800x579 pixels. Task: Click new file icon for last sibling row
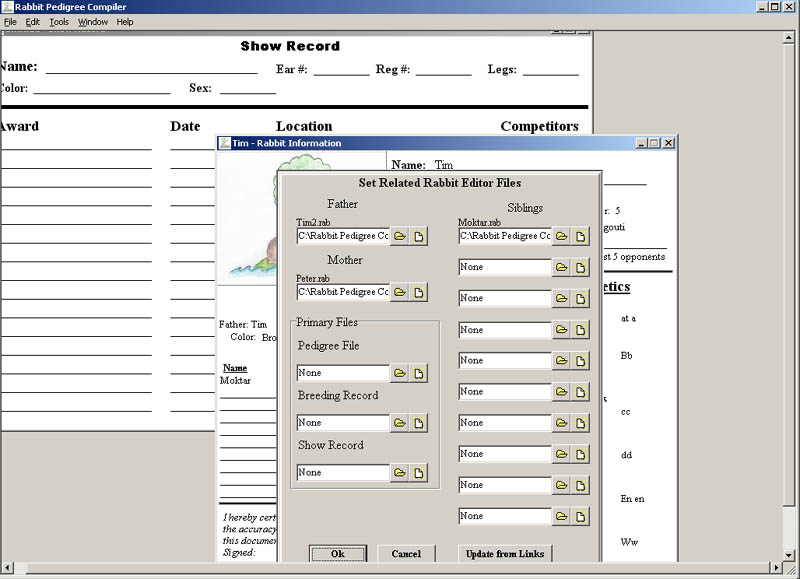[580, 517]
